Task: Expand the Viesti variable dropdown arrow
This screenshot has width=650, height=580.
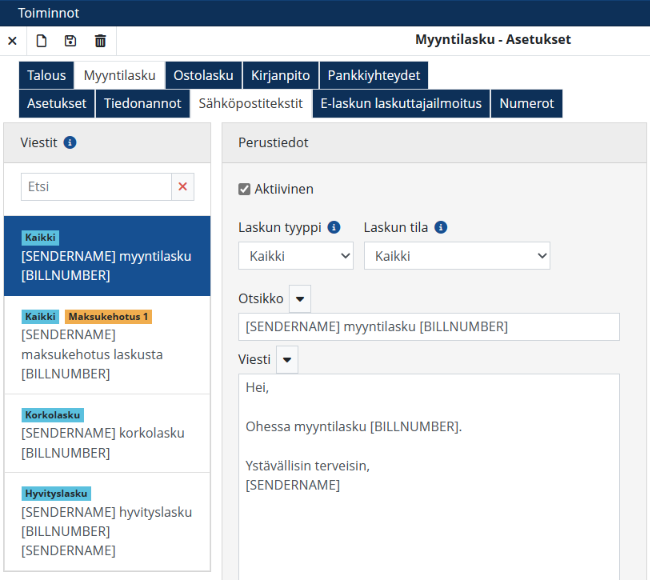Action: [287, 359]
